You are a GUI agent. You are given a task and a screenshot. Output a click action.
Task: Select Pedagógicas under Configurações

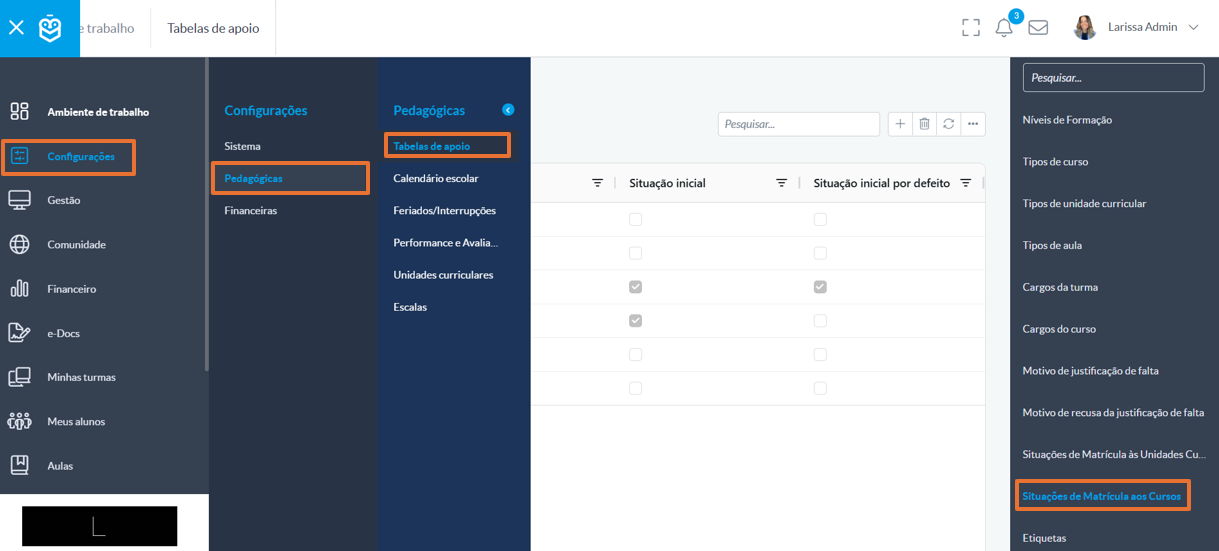pyautogui.click(x=253, y=178)
